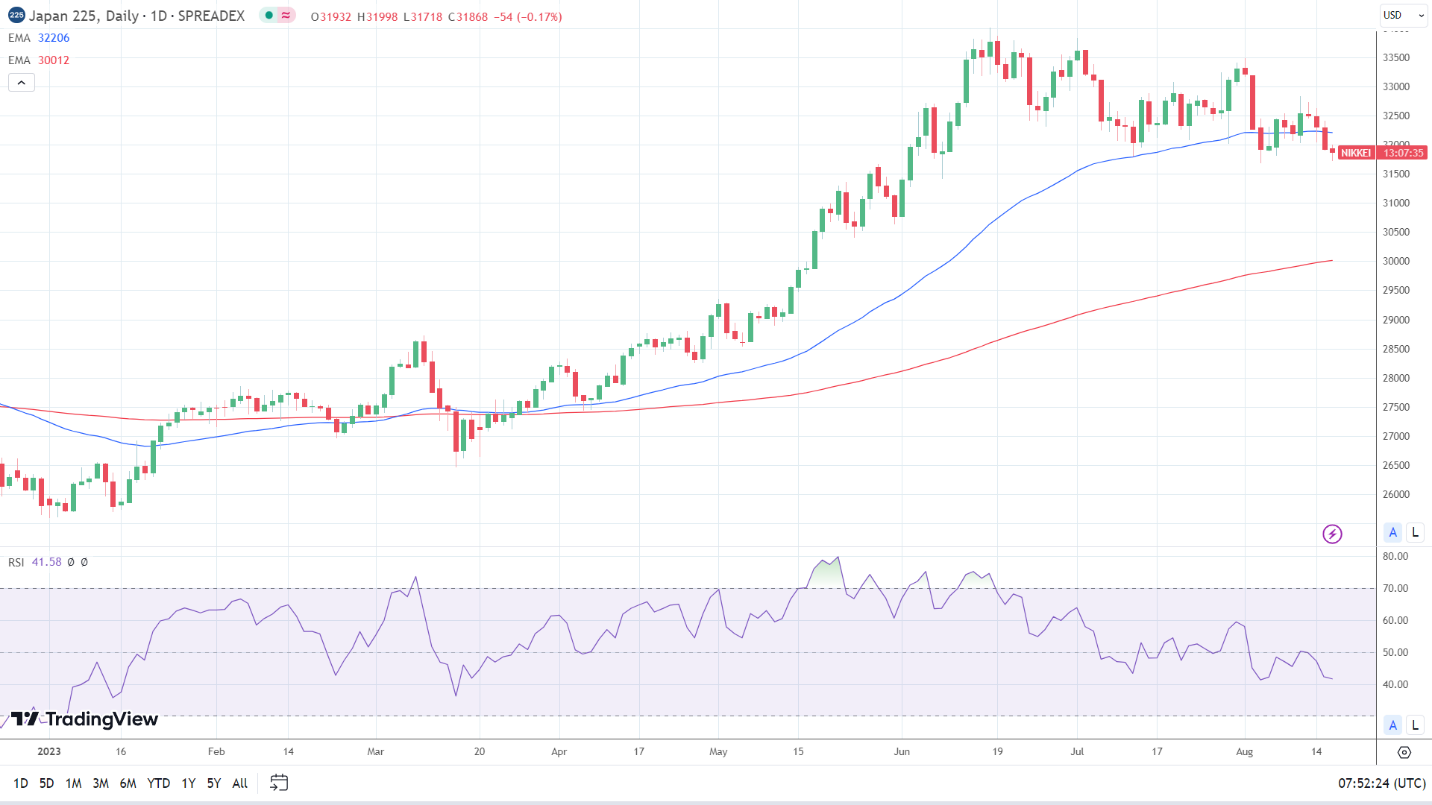The width and height of the screenshot is (1432, 805).
Task: Click the red NIKKEI price label
Action: 1355,152
